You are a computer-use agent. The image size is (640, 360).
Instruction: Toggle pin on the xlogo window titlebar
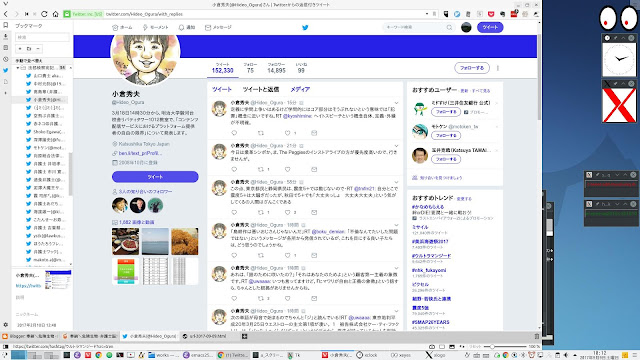[616, 84]
